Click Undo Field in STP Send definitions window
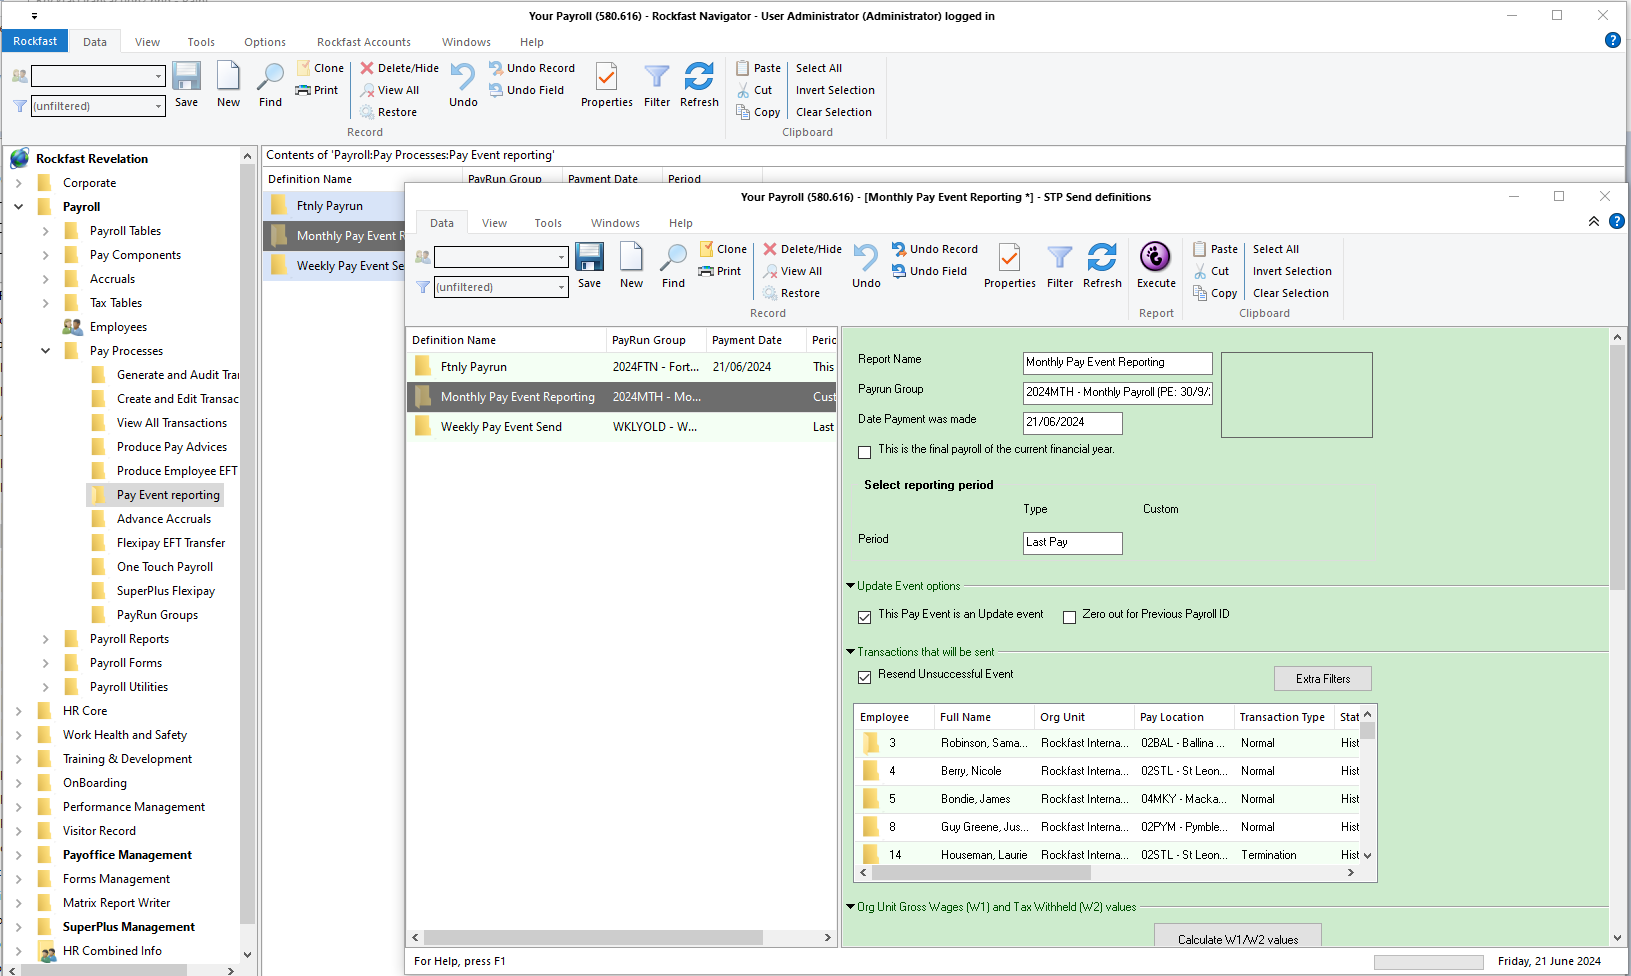The width and height of the screenshot is (1631, 976). [x=929, y=271]
